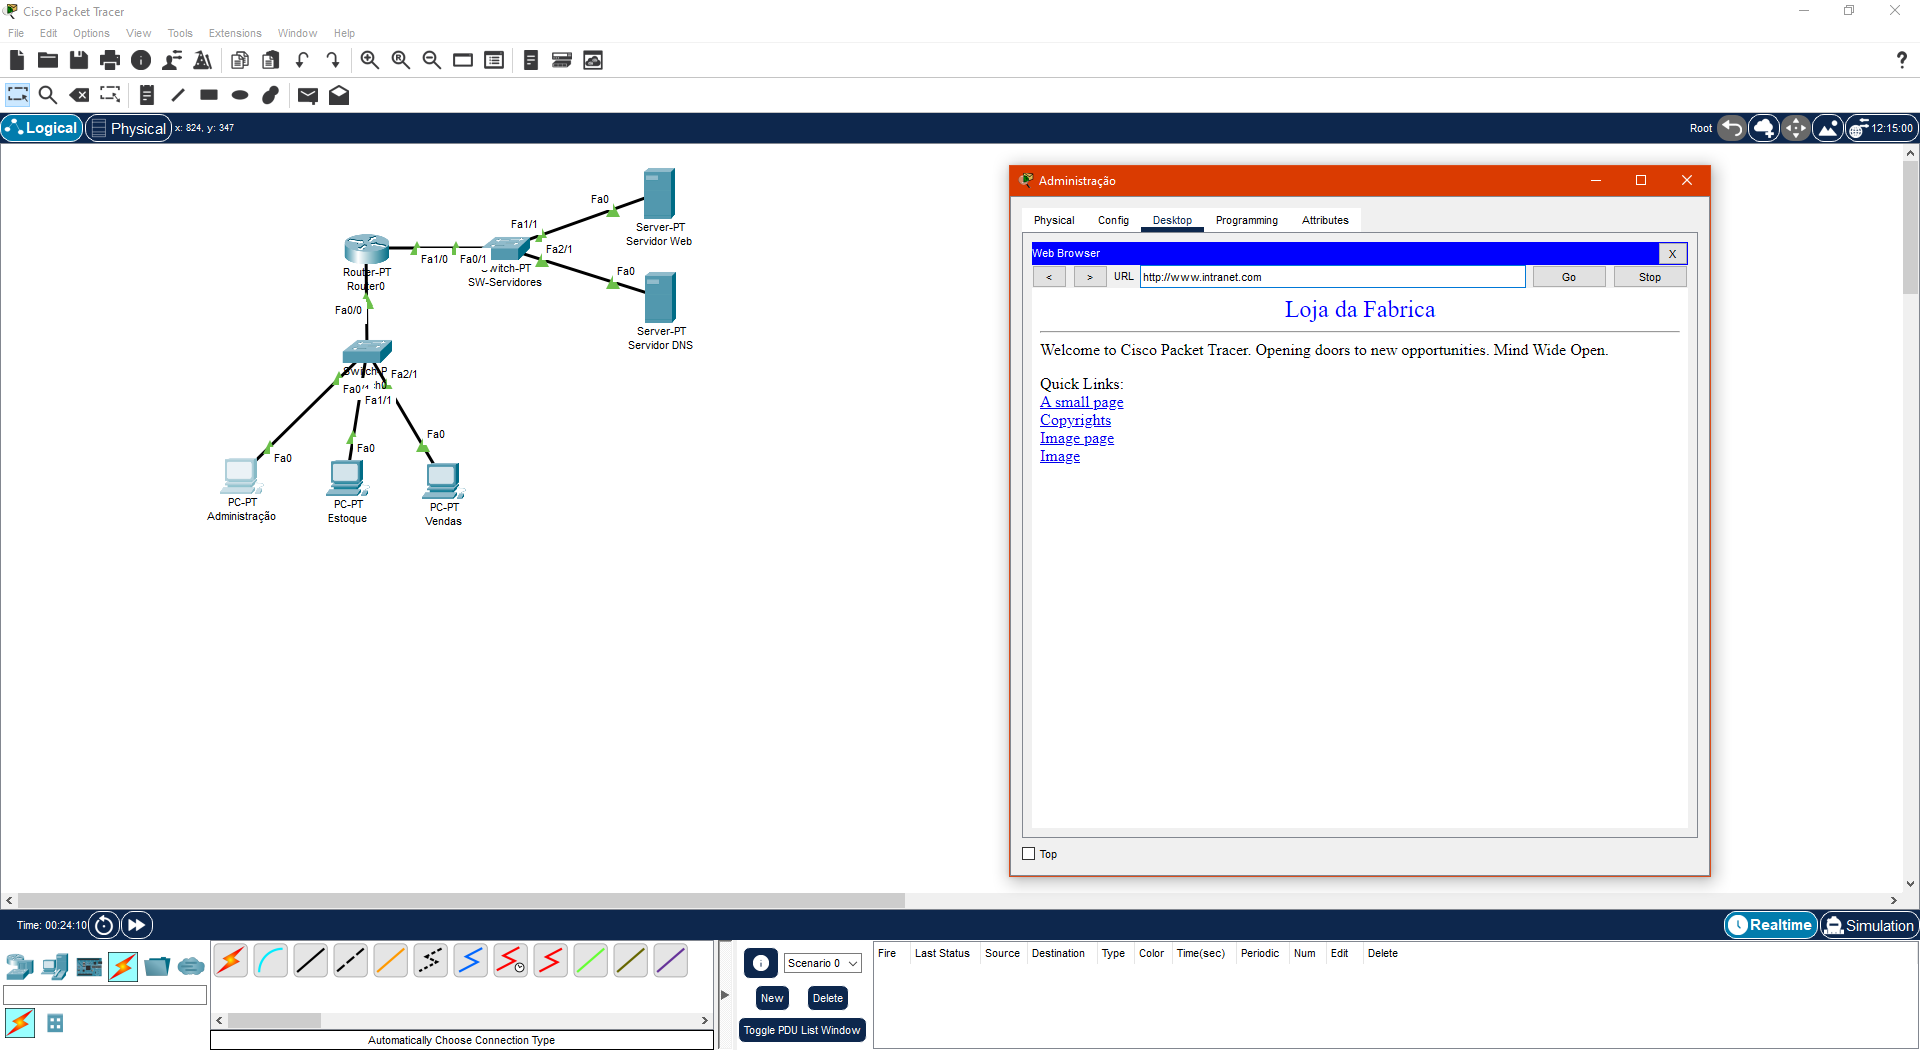Delete the current scenario
Image resolution: width=1920 pixels, height=1050 pixels.
tap(828, 998)
